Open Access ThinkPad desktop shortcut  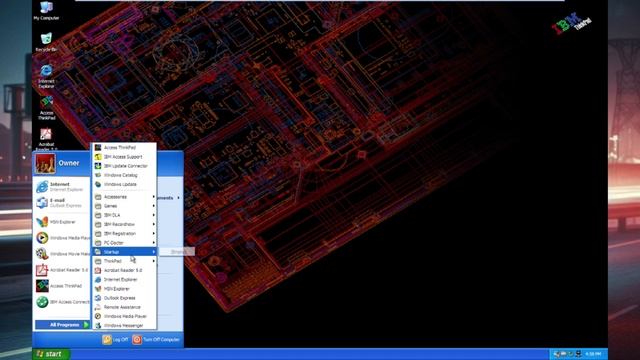point(46,108)
